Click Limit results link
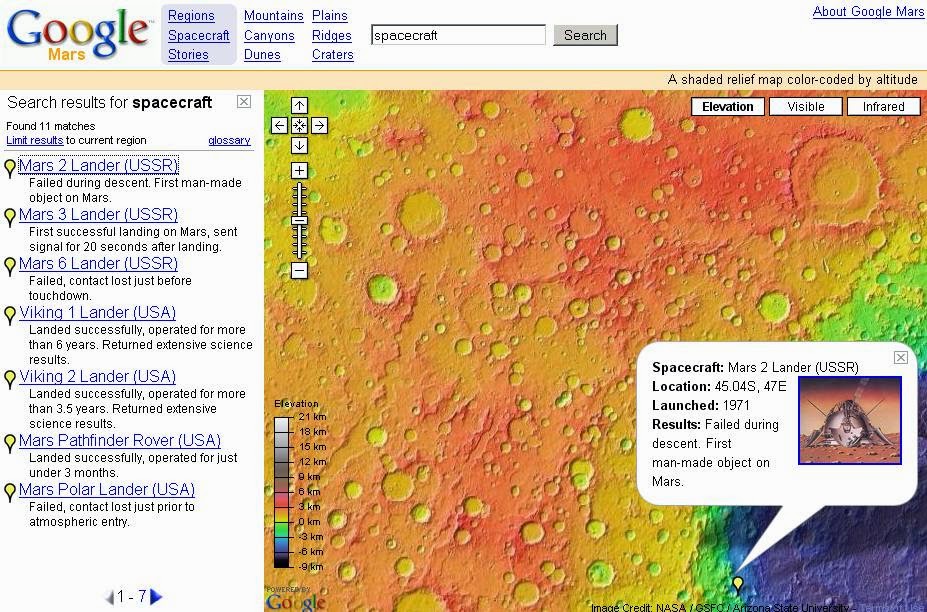Screen dimensions: 927x612 34,140
